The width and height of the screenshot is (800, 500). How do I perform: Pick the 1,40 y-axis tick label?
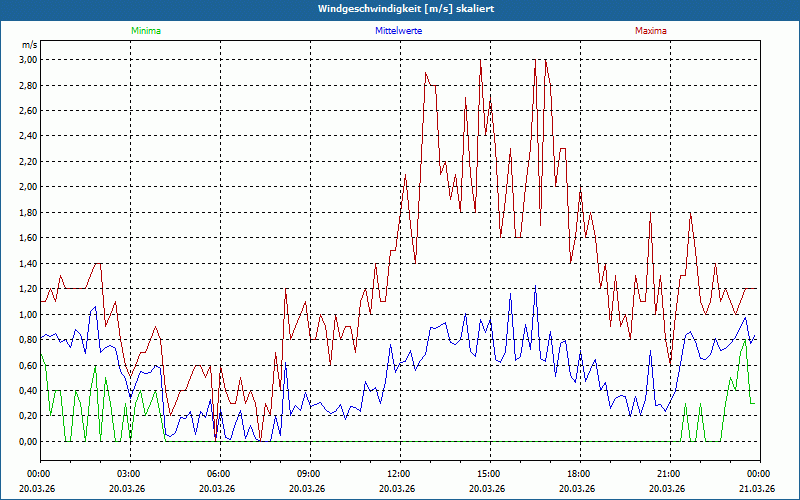pos(28,263)
